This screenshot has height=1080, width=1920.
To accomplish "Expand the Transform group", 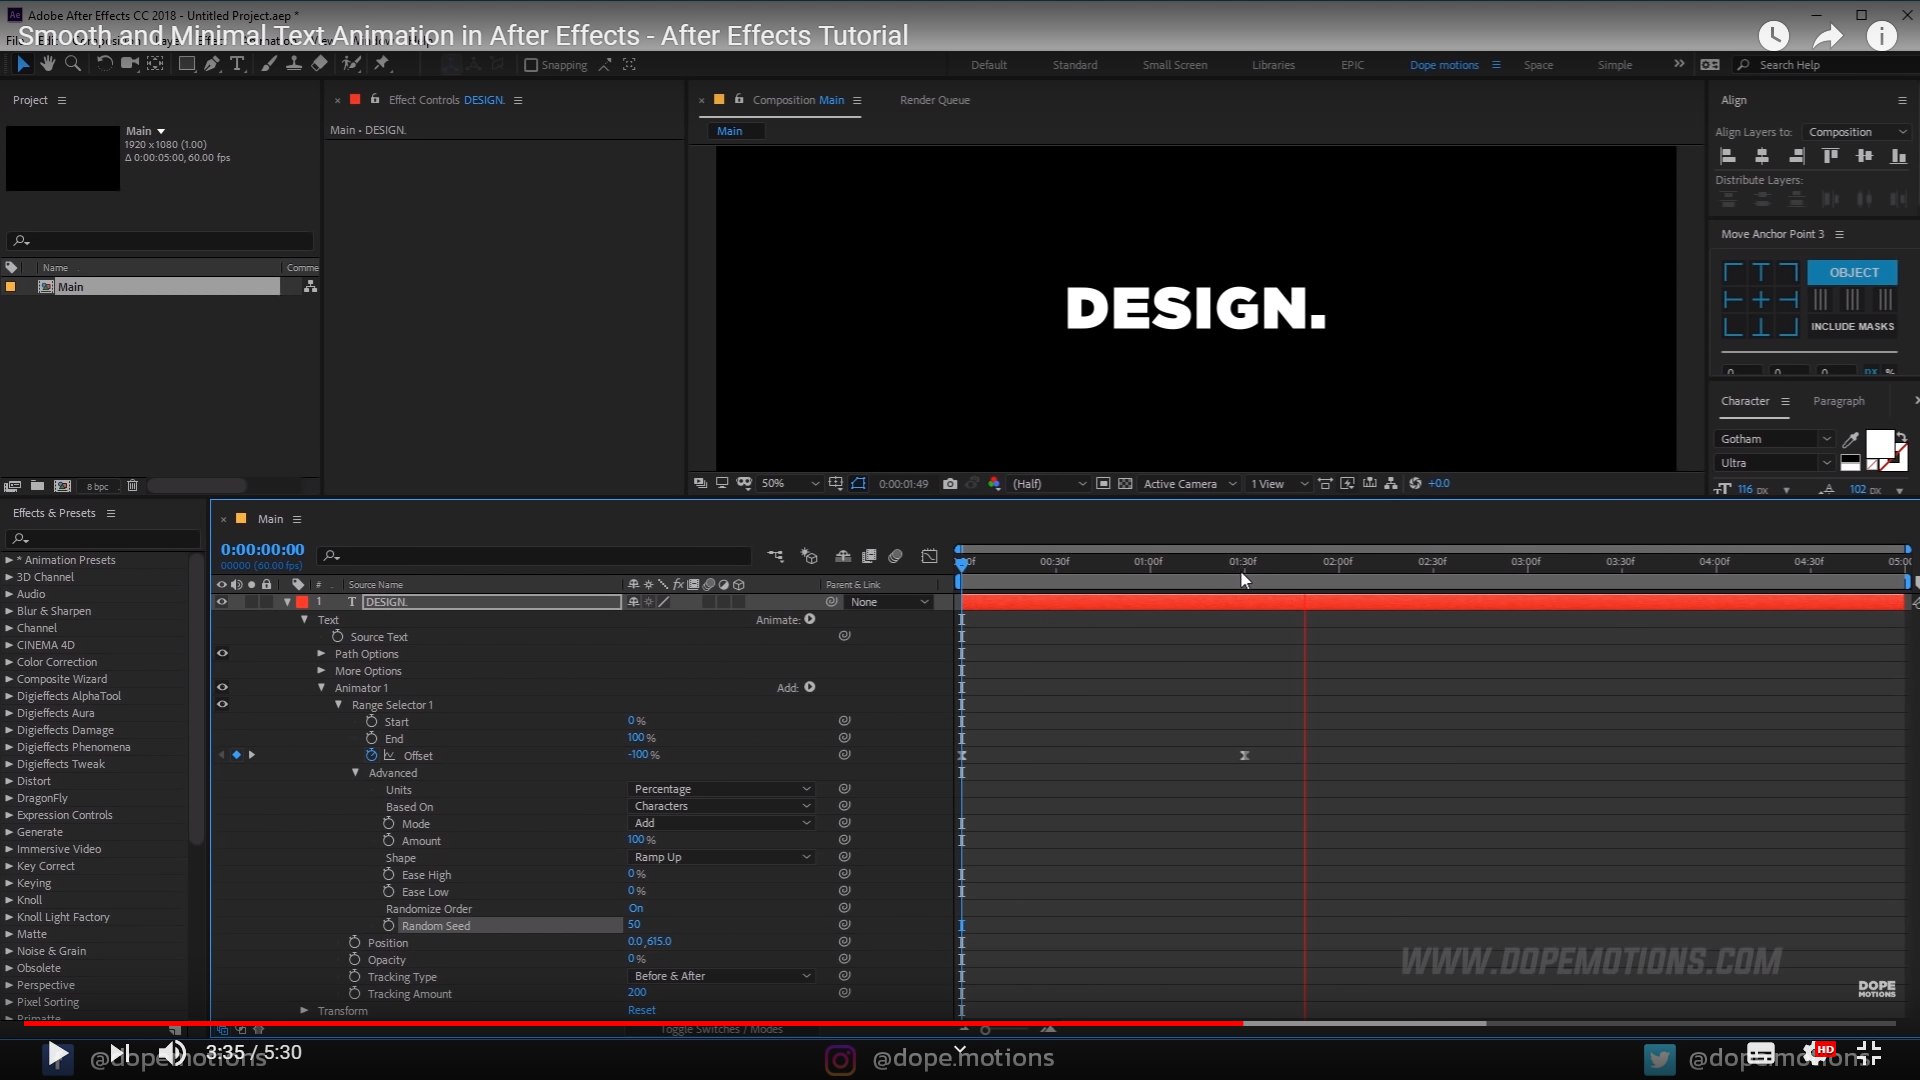I will (x=304, y=1010).
